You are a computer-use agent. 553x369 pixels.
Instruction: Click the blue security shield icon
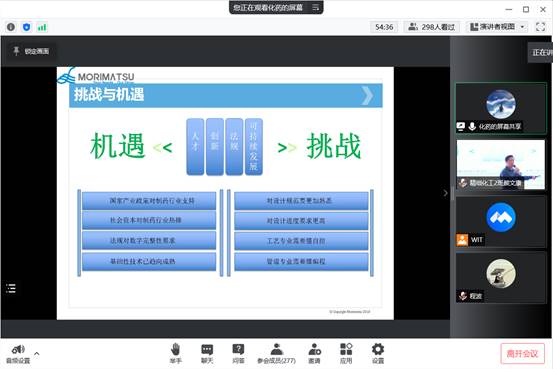[26, 27]
